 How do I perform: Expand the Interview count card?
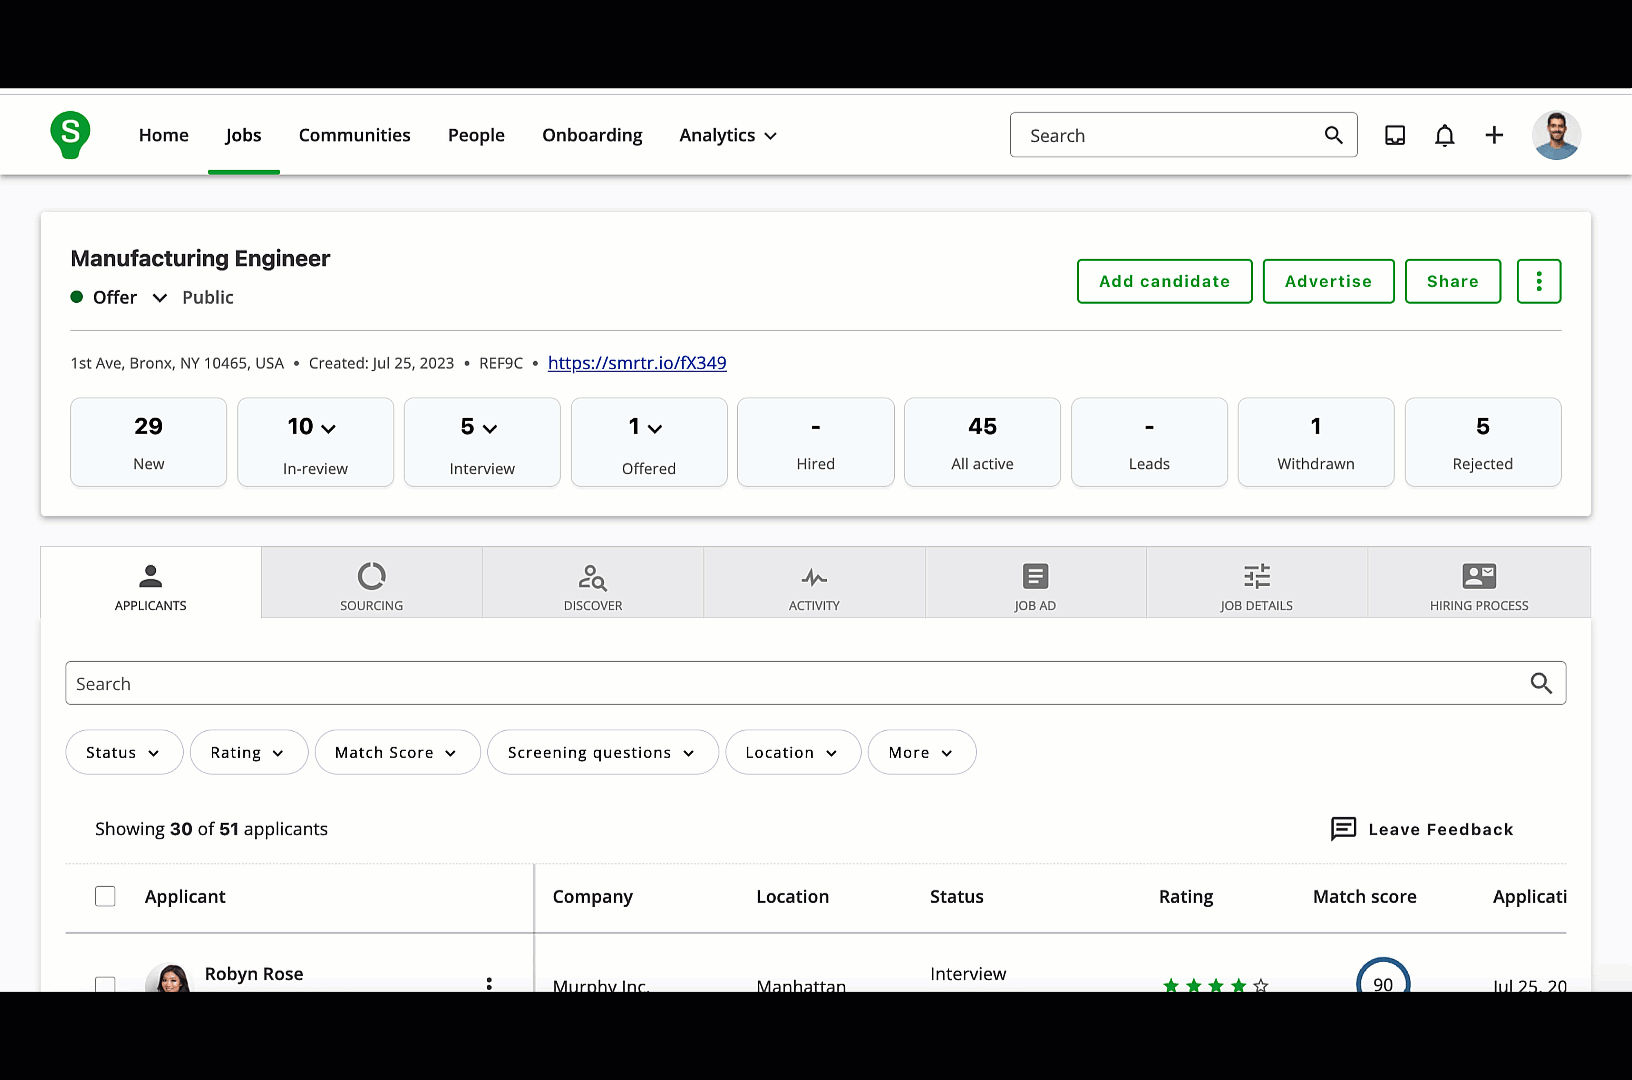(x=482, y=442)
